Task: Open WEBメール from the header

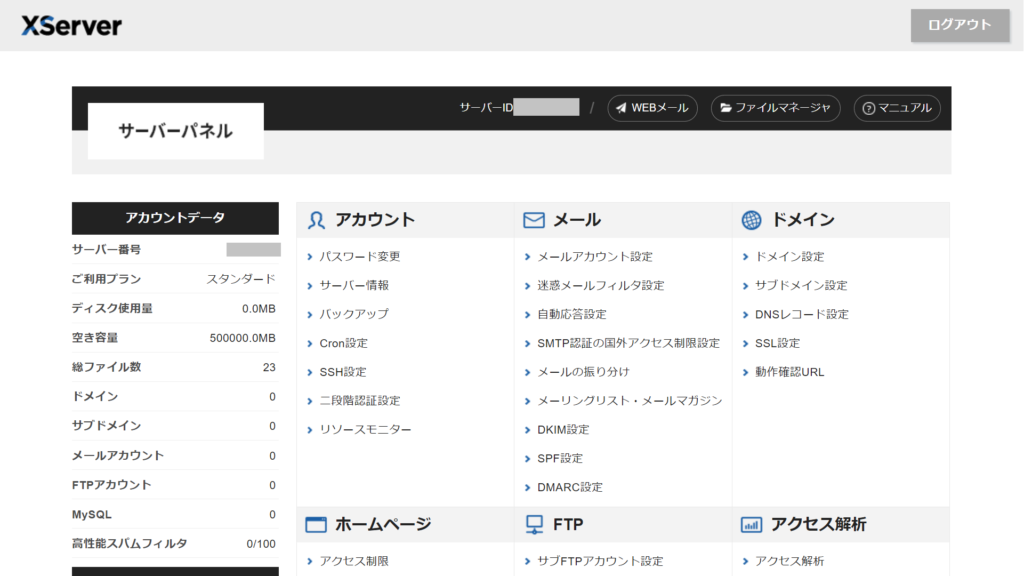Action: [652, 108]
